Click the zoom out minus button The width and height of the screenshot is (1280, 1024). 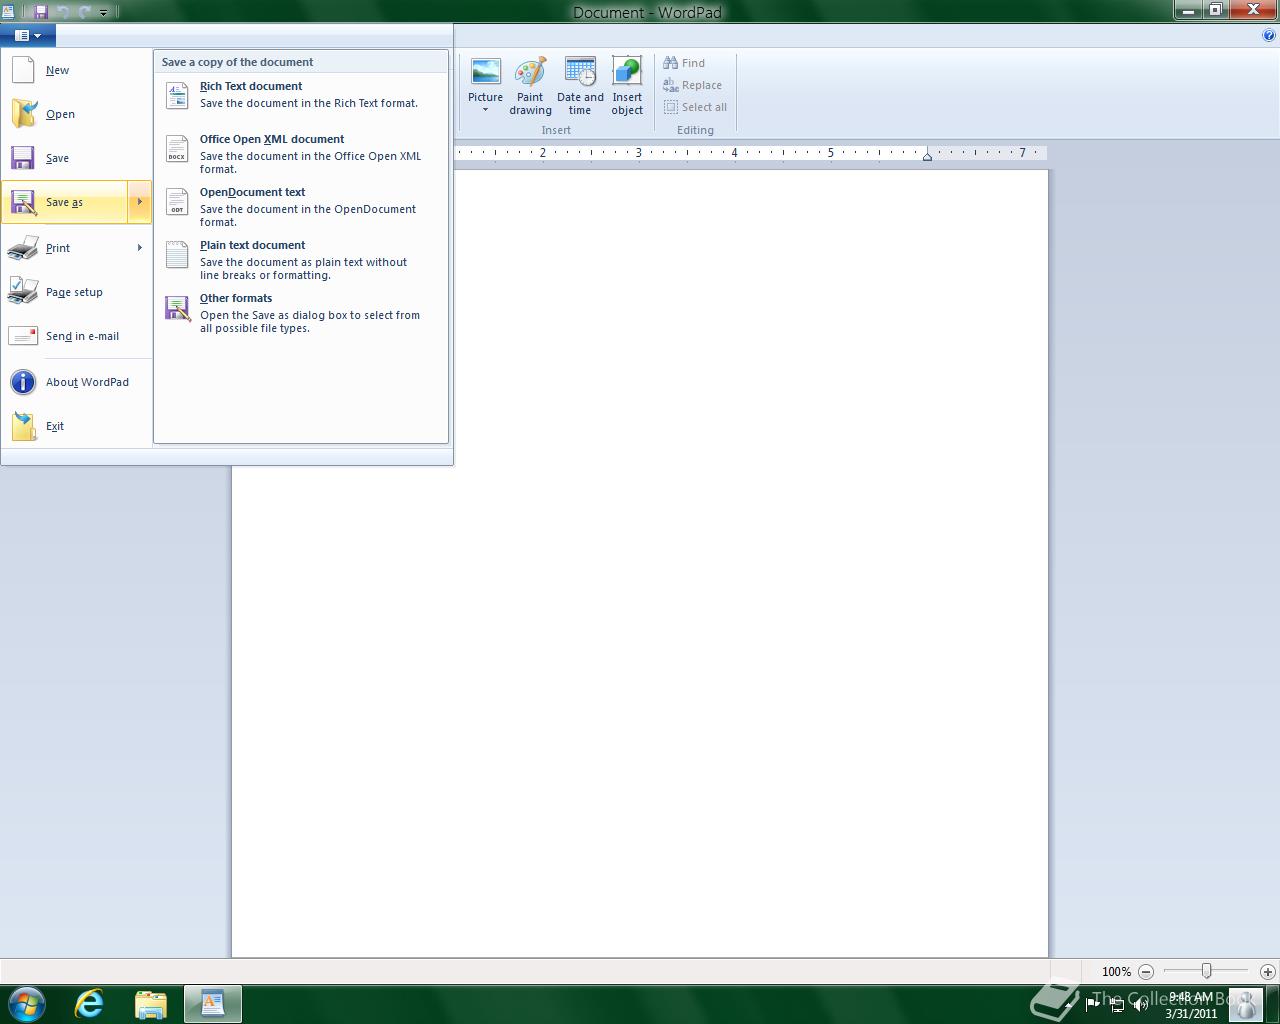click(x=1146, y=971)
